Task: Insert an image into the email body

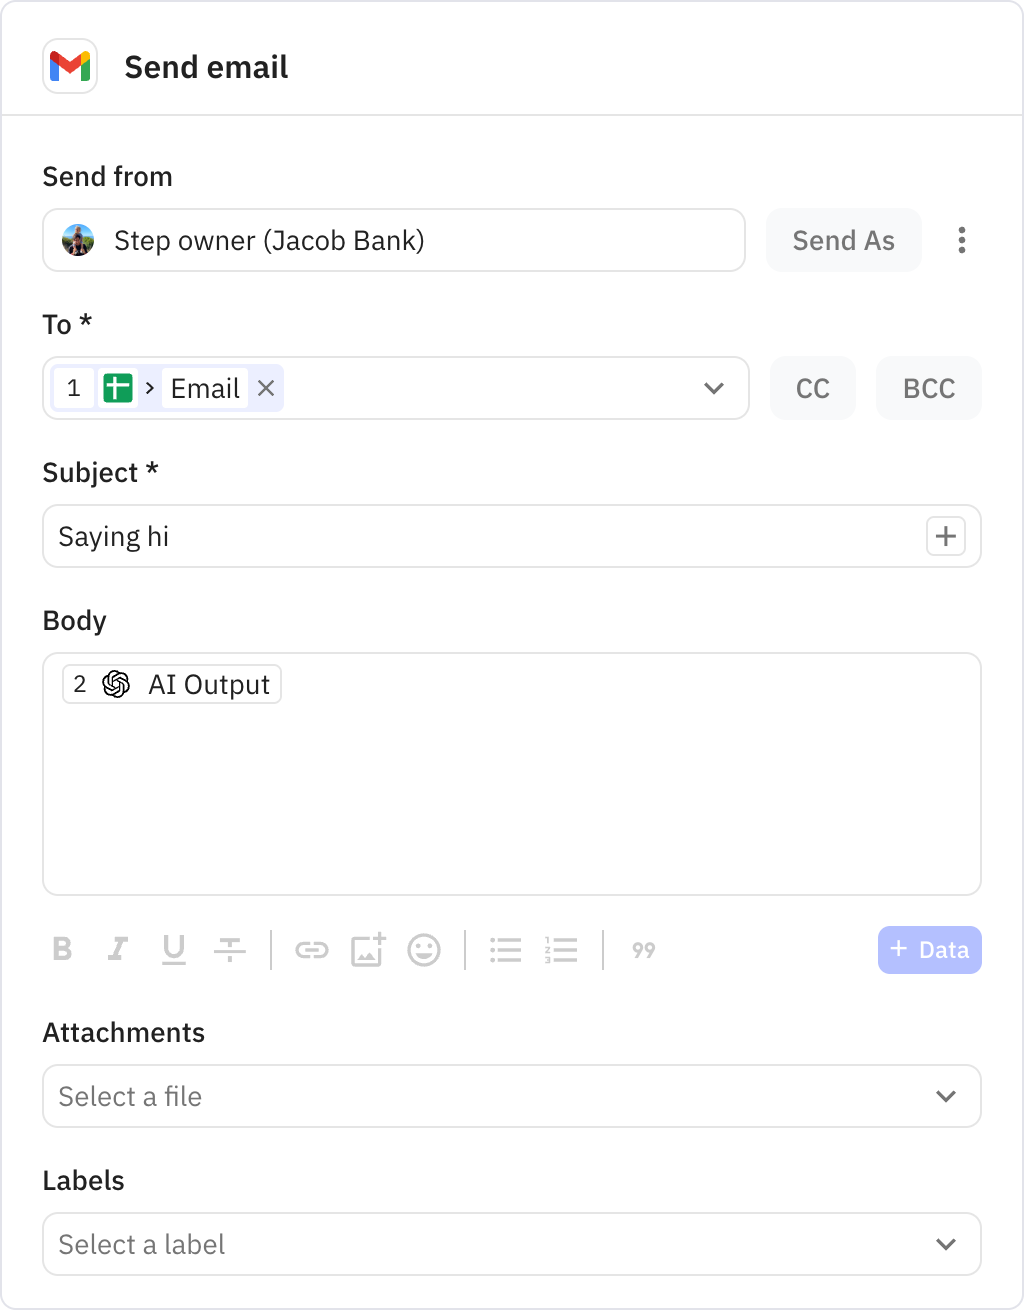Action: 368,950
